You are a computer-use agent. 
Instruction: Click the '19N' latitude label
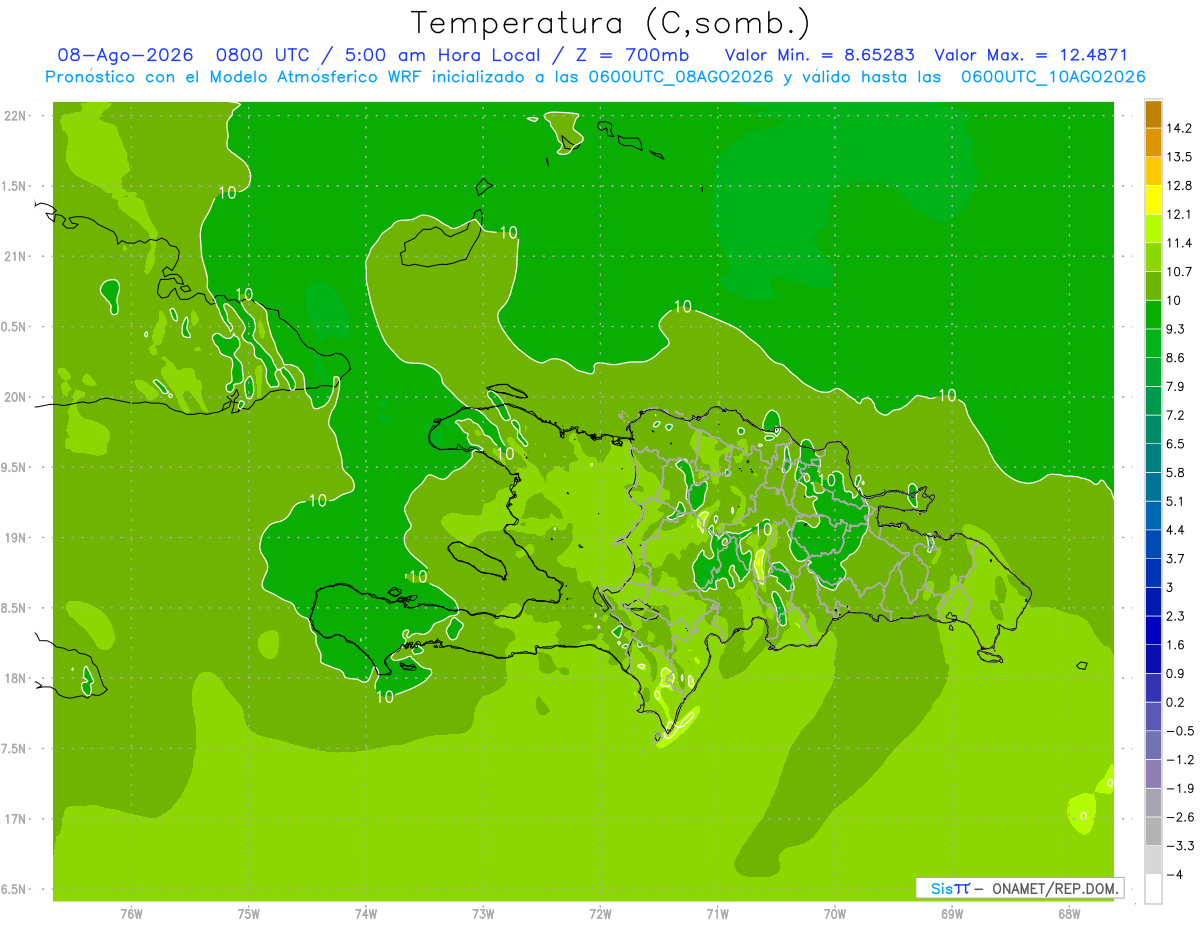pyautogui.click(x=17, y=538)
